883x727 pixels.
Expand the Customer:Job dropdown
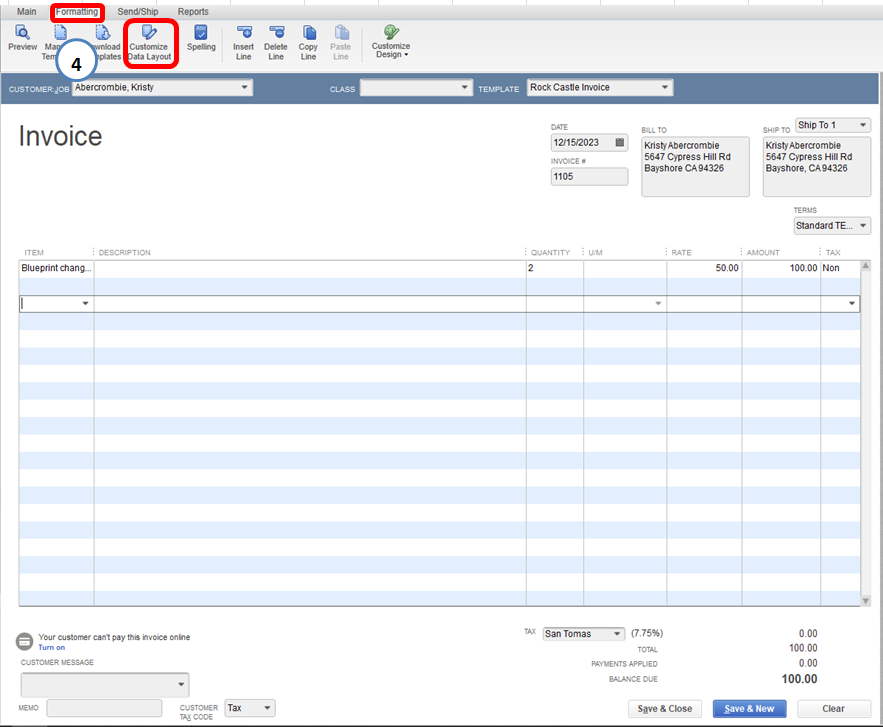(x=244, y=87)
